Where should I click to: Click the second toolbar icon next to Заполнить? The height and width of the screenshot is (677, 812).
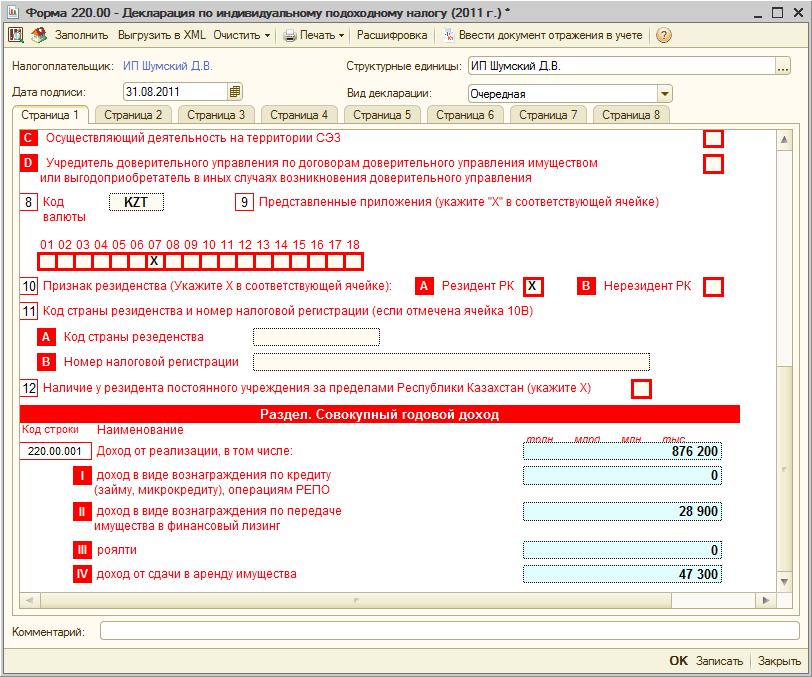[38, 35]
